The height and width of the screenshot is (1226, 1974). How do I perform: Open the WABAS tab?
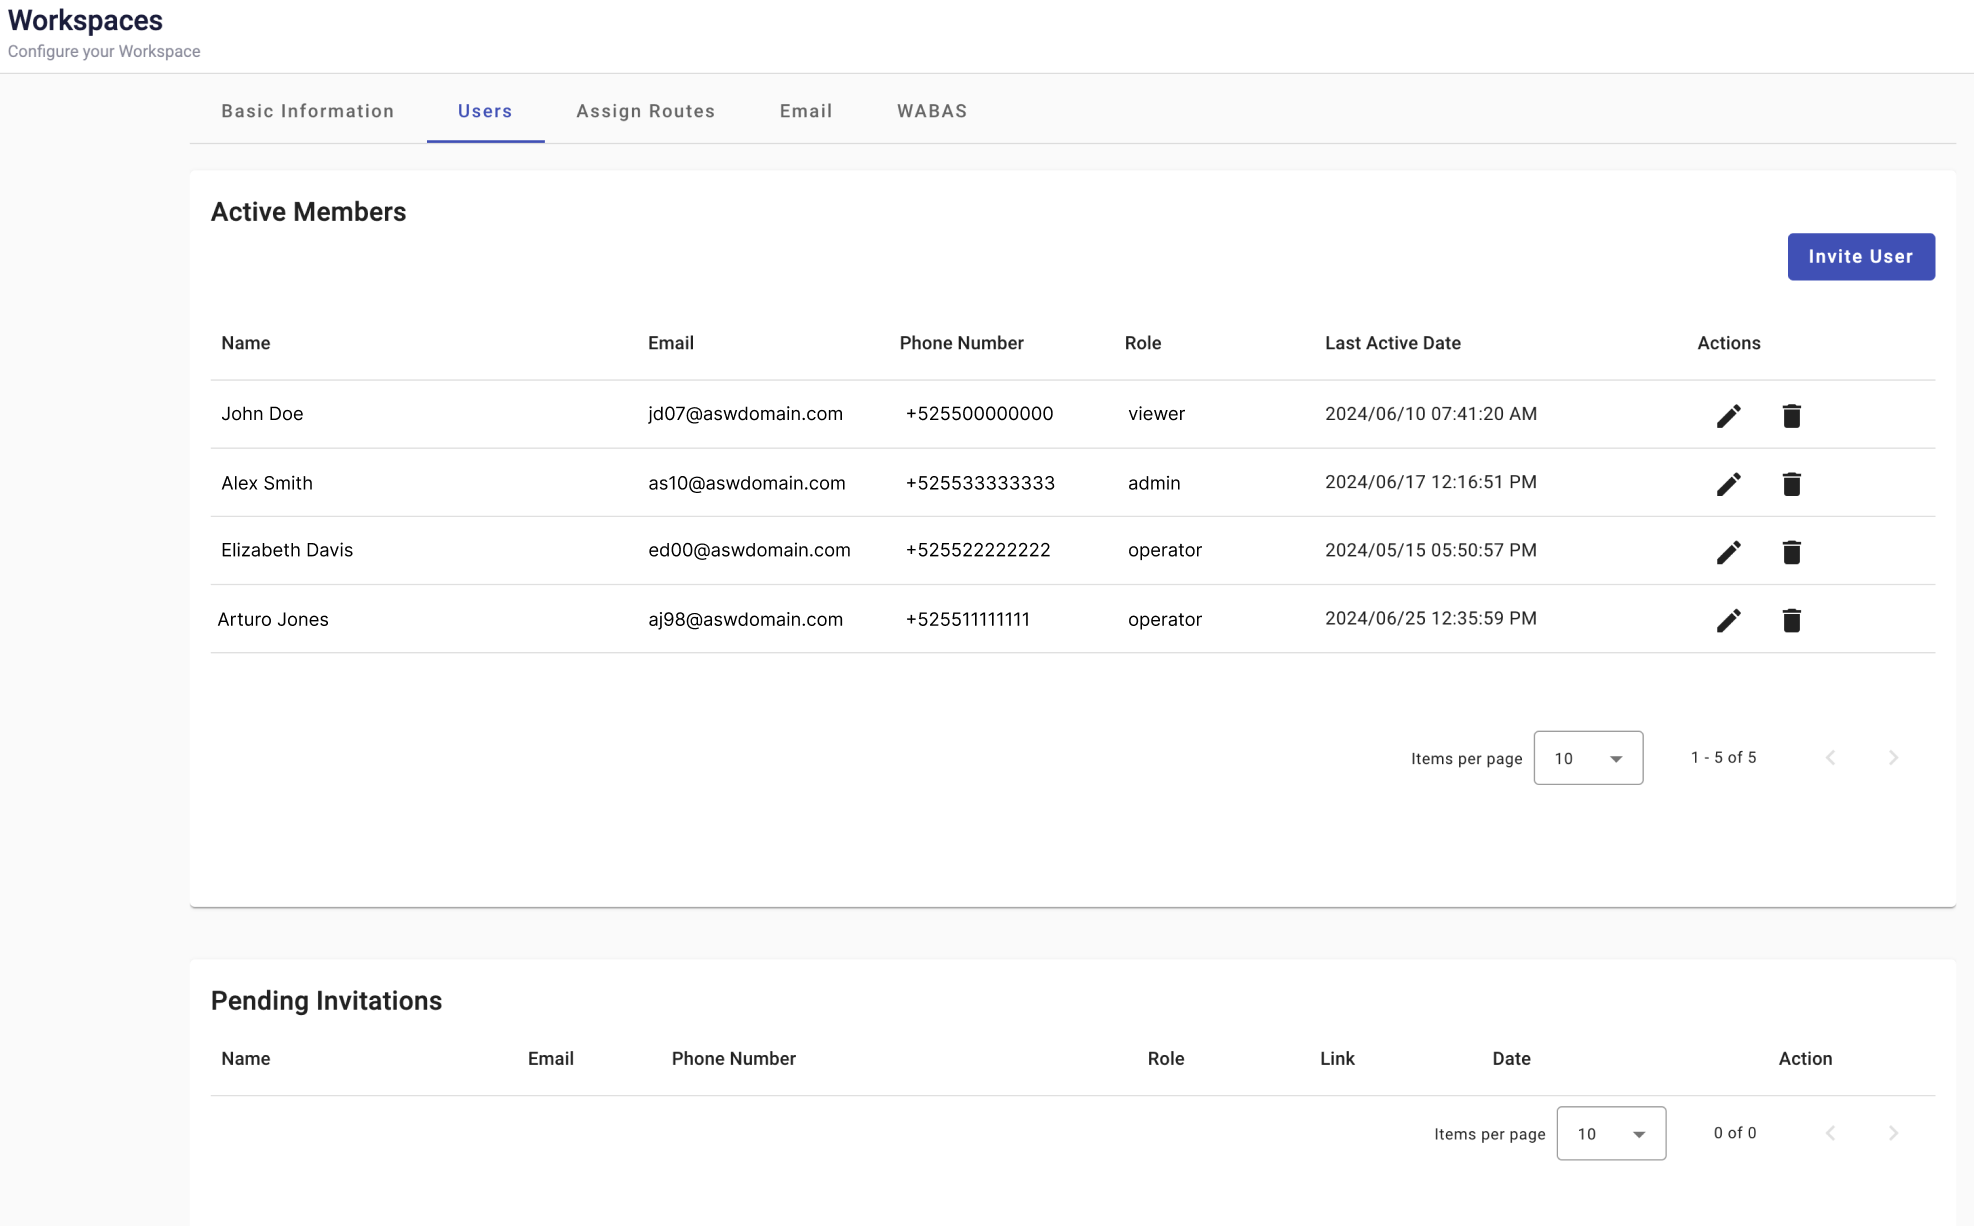[932, 111]
